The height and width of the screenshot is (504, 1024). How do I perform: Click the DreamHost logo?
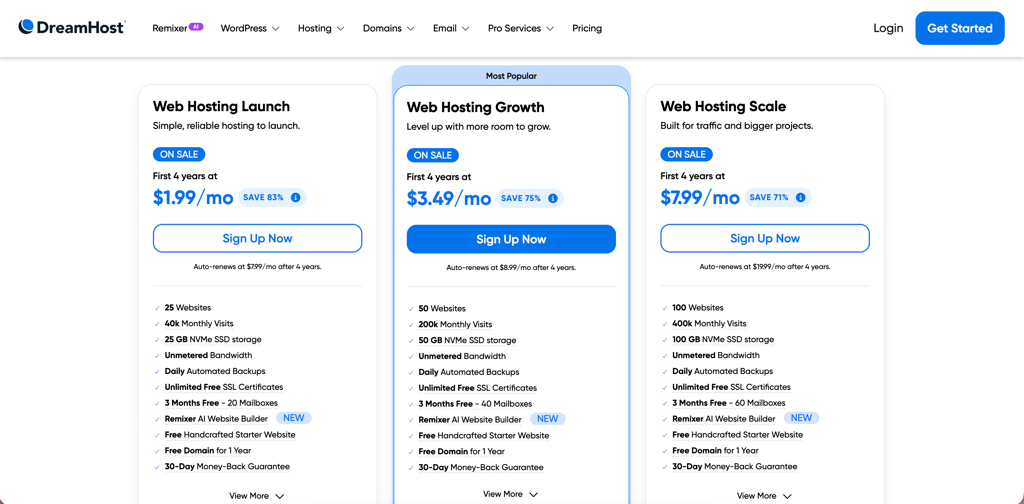72,27
